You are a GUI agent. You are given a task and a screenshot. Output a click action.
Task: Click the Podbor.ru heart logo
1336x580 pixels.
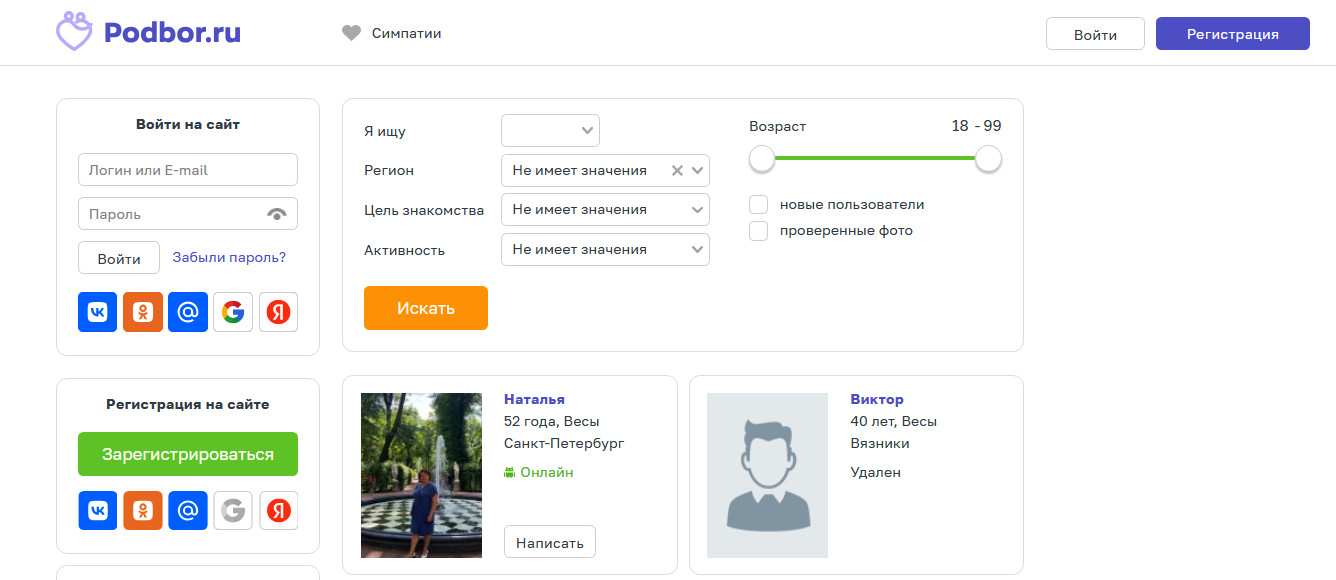point(74,32)
